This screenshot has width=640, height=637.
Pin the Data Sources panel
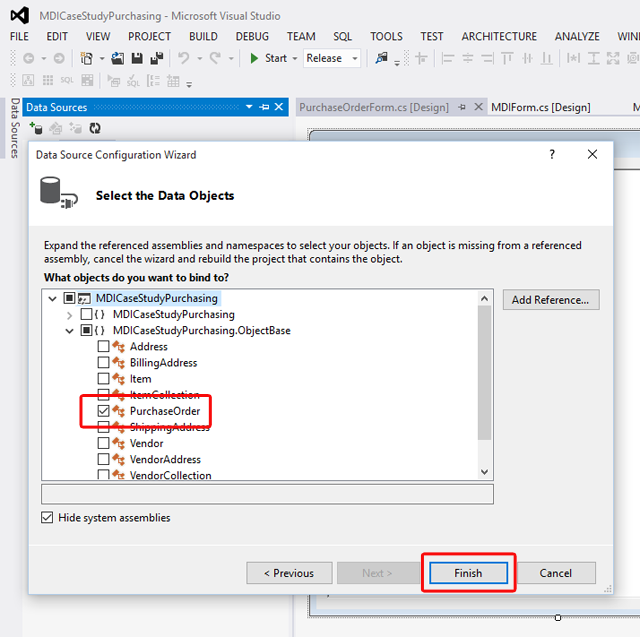pyautogui.click(x=264, y=107)
